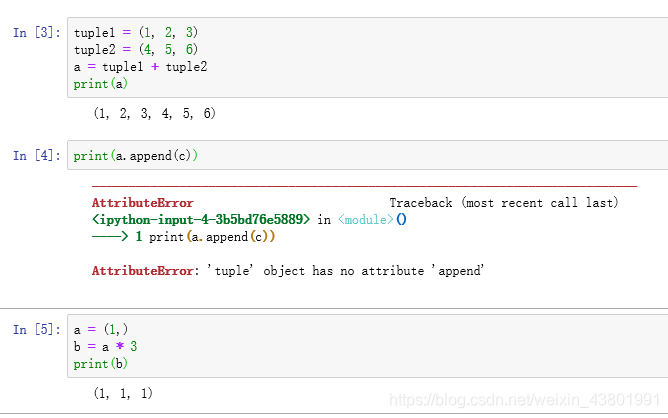668x418 pixels.
Task: Click the 'ipython-input-4-3b5bd76e5889' text
Action: [x=201, y=219]
